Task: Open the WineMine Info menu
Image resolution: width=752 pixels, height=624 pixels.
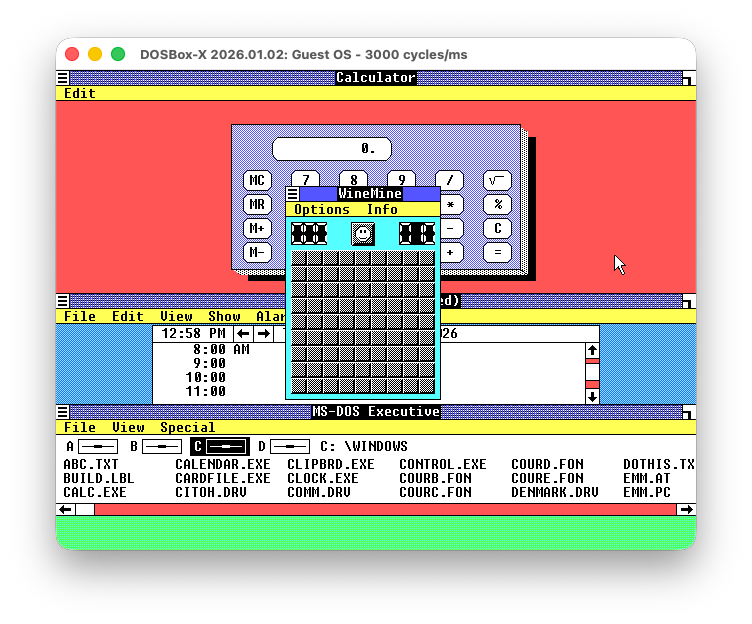Action: tap(381, 209)
